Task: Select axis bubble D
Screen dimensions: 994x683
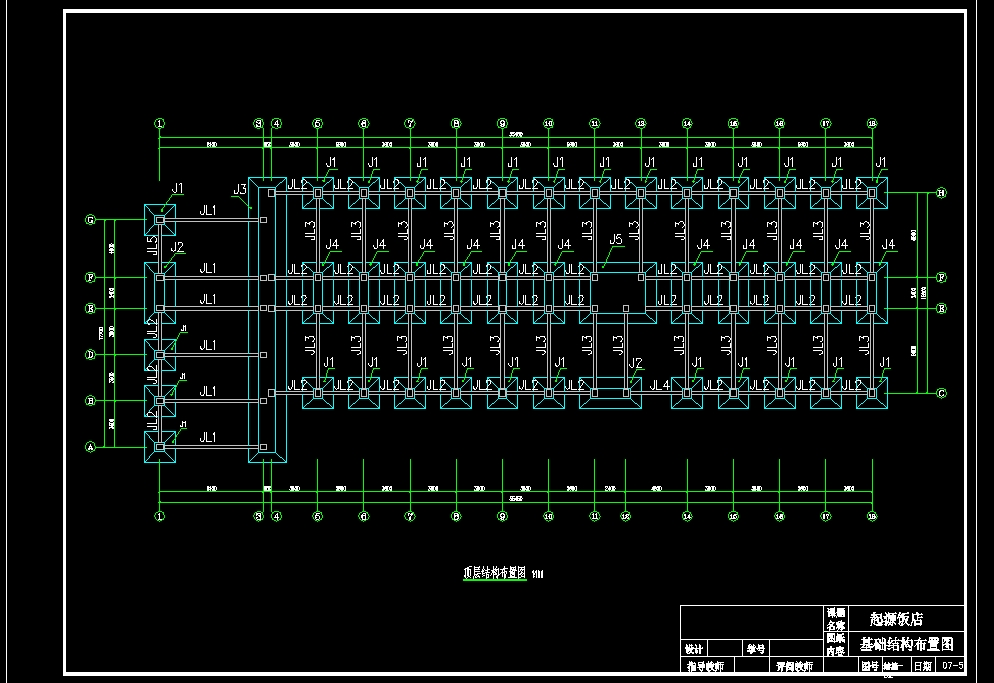Action: [x=90, y=355]
